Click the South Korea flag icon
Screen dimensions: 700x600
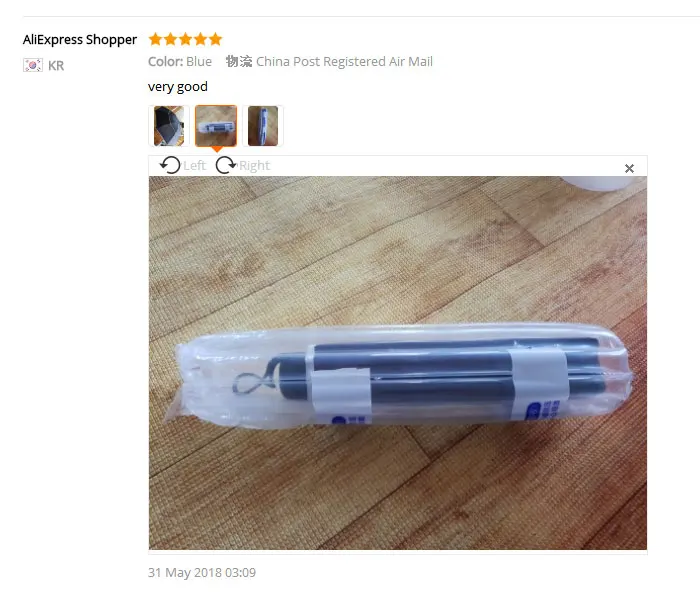(x=33, y=65)
